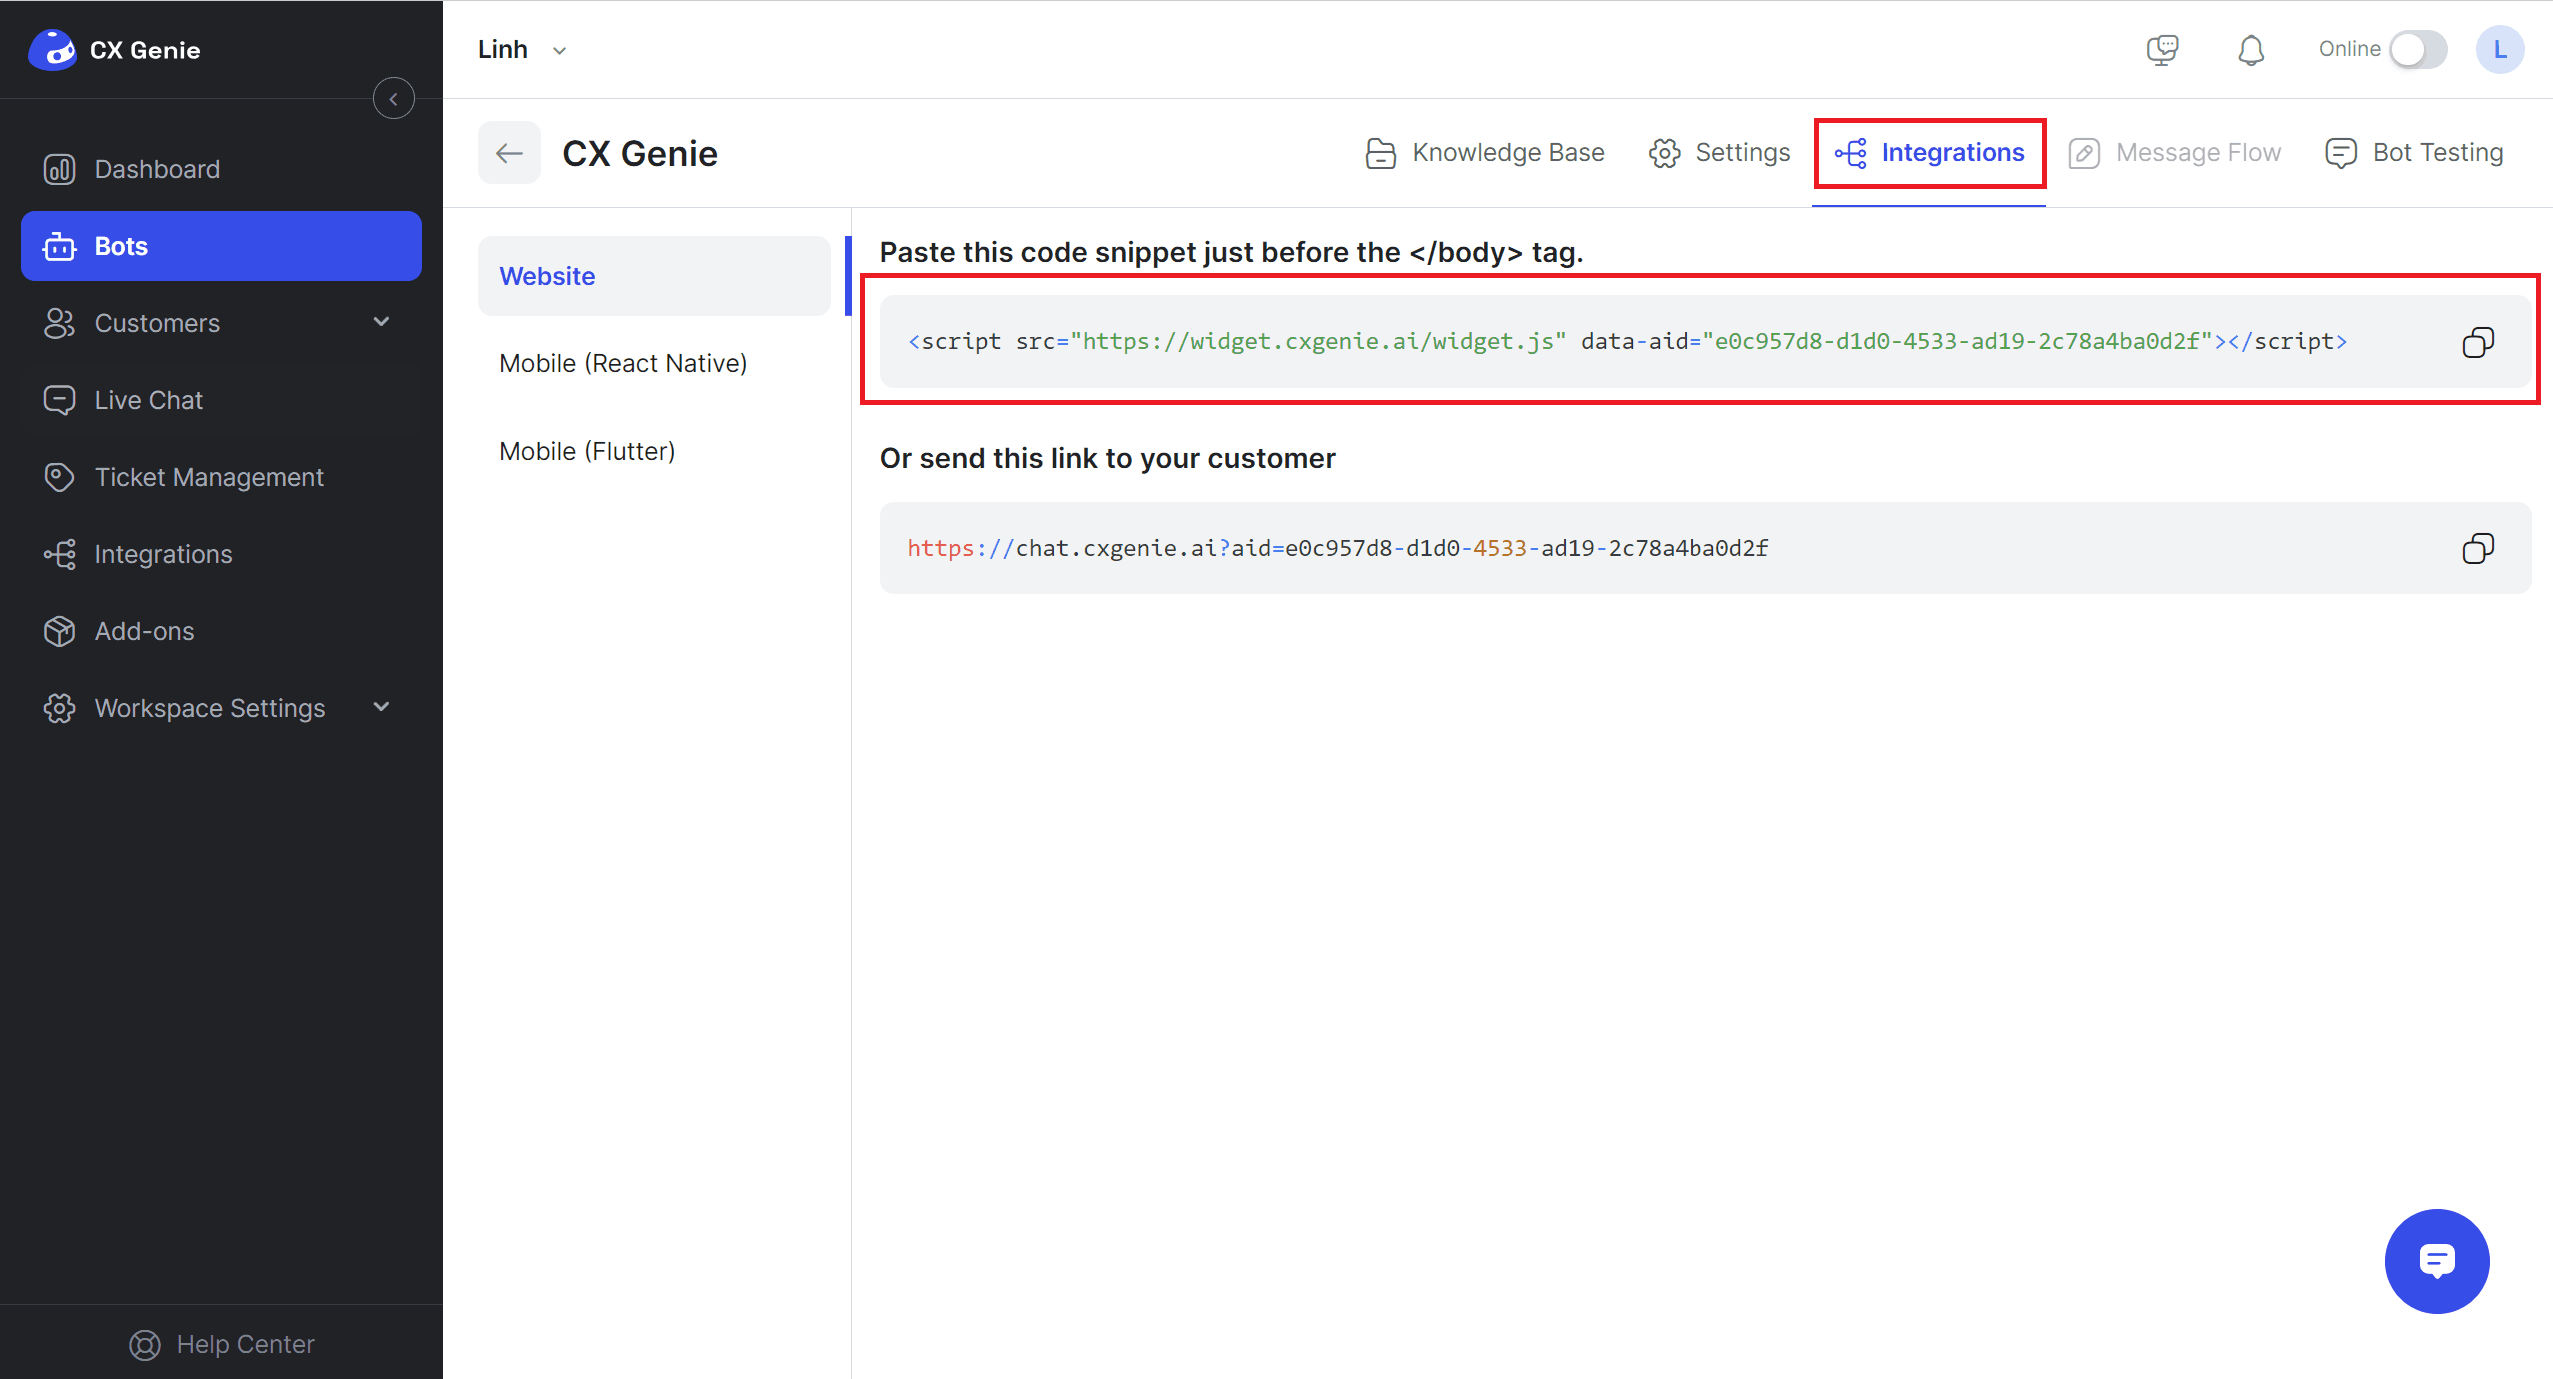2553x1379 pixels.
Task: Click the Dashboard chart icon
Action: pyautogui.click(x=59, y=169)
